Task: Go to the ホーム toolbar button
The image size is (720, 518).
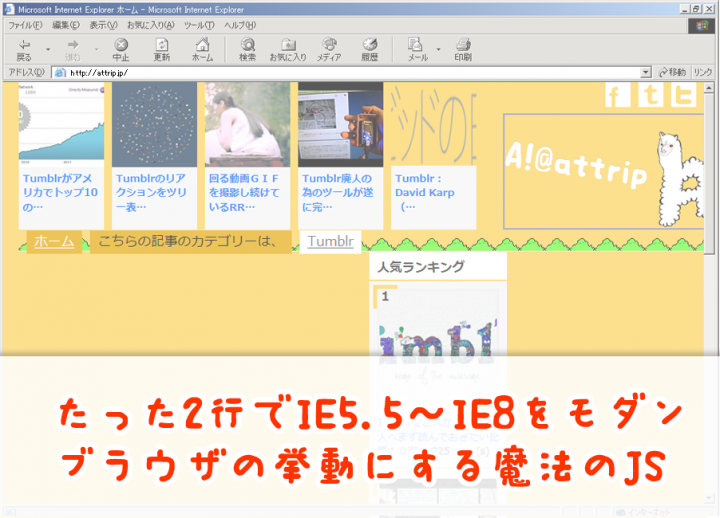Action: 202,50
